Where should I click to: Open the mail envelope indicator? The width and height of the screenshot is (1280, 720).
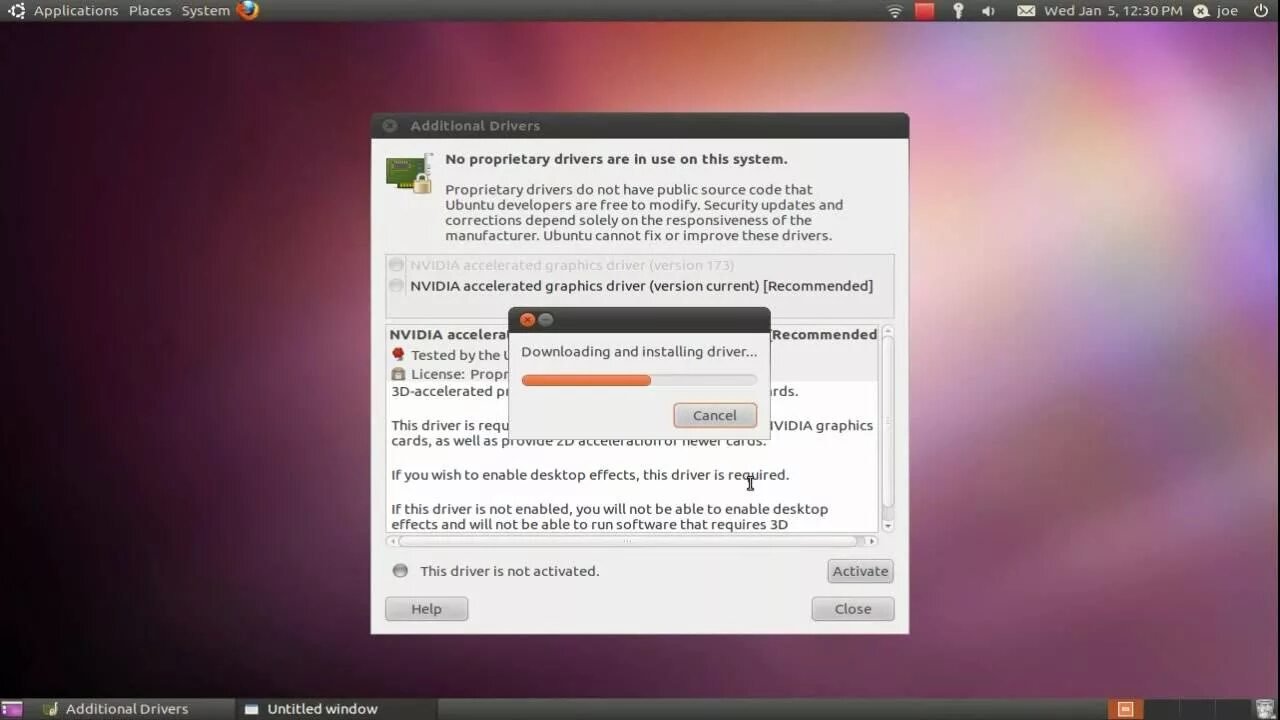pyautogui.click(x=1026, y=11)
